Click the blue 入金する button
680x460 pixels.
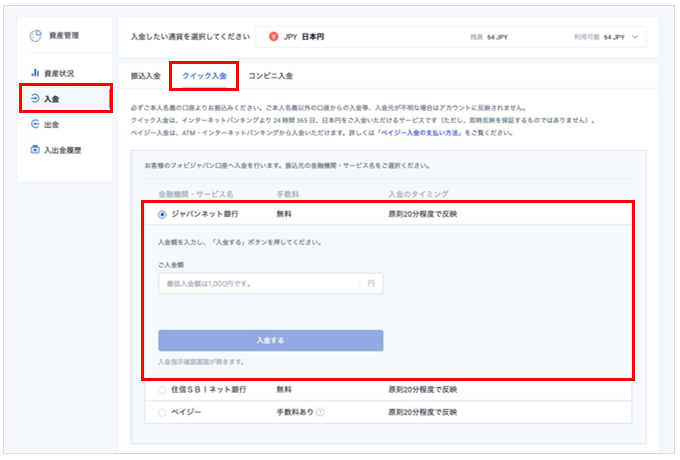271,340
